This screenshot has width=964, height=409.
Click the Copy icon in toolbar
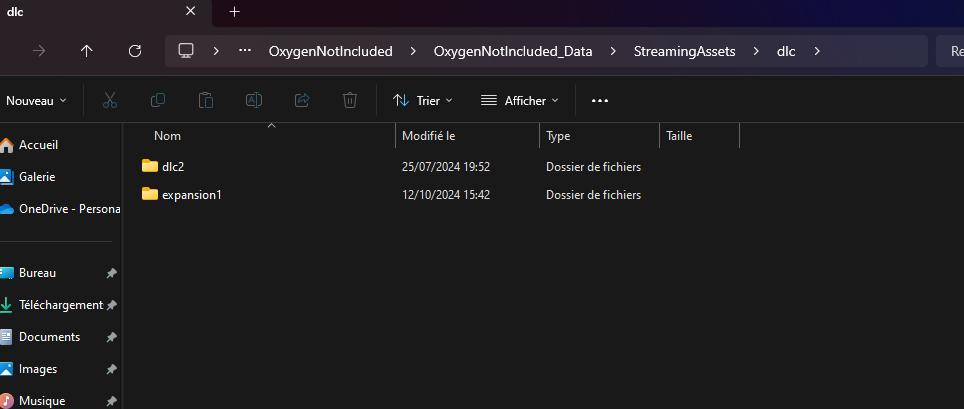158,100
